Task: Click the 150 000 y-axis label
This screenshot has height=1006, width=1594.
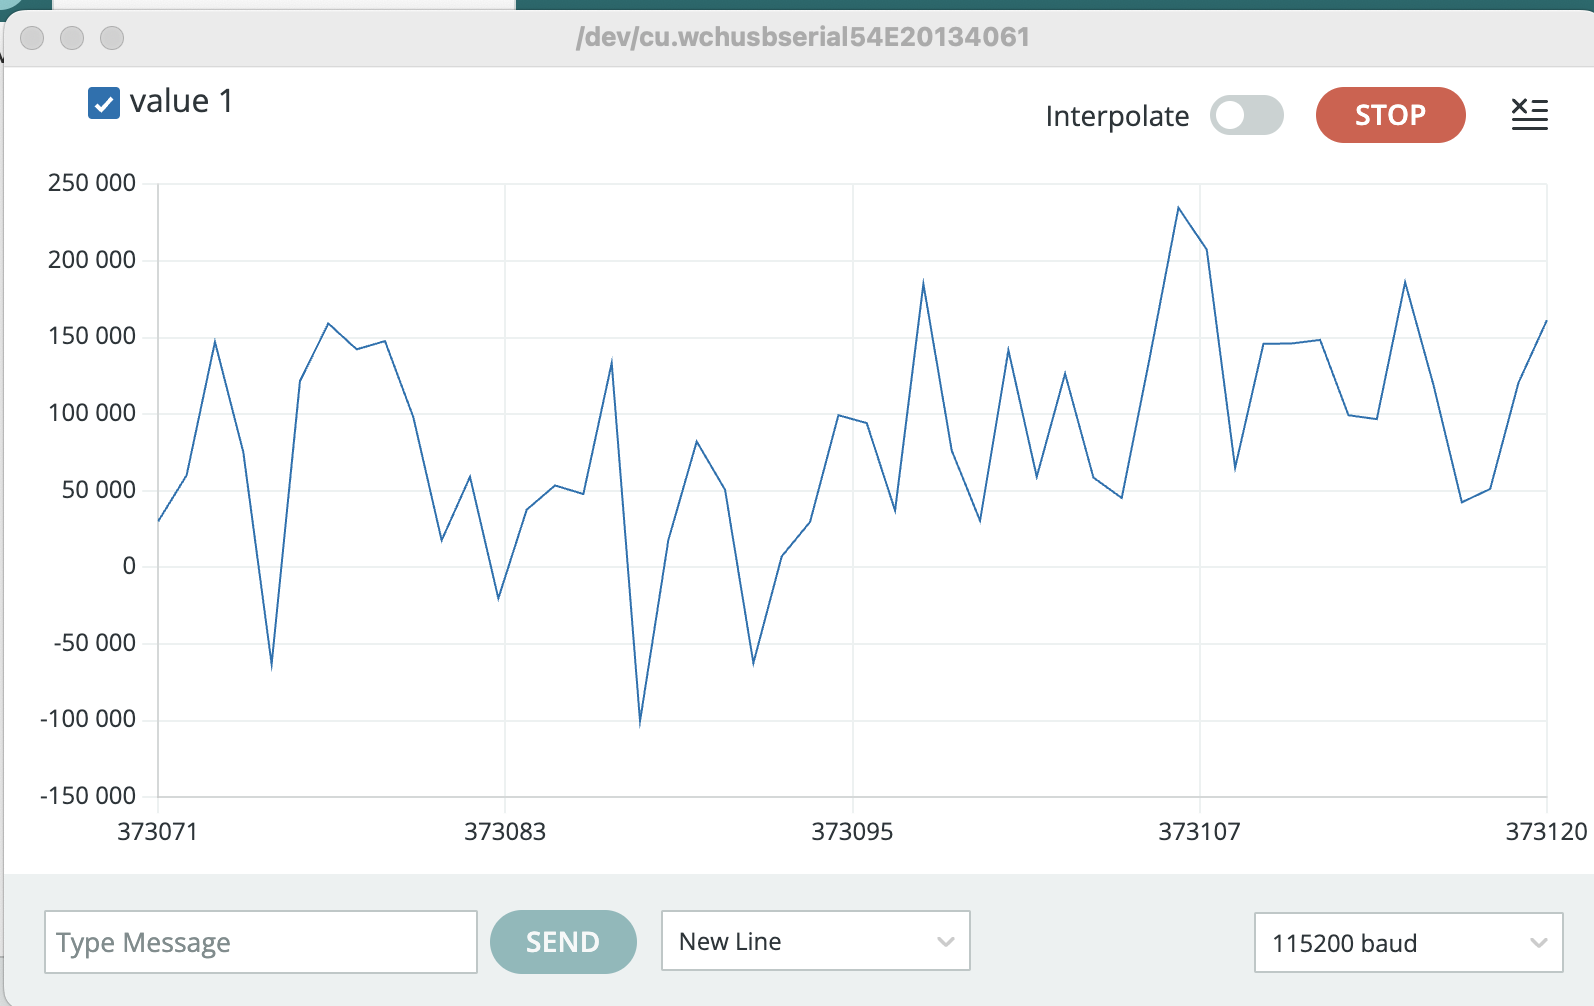Action: [x=91, y=336]
